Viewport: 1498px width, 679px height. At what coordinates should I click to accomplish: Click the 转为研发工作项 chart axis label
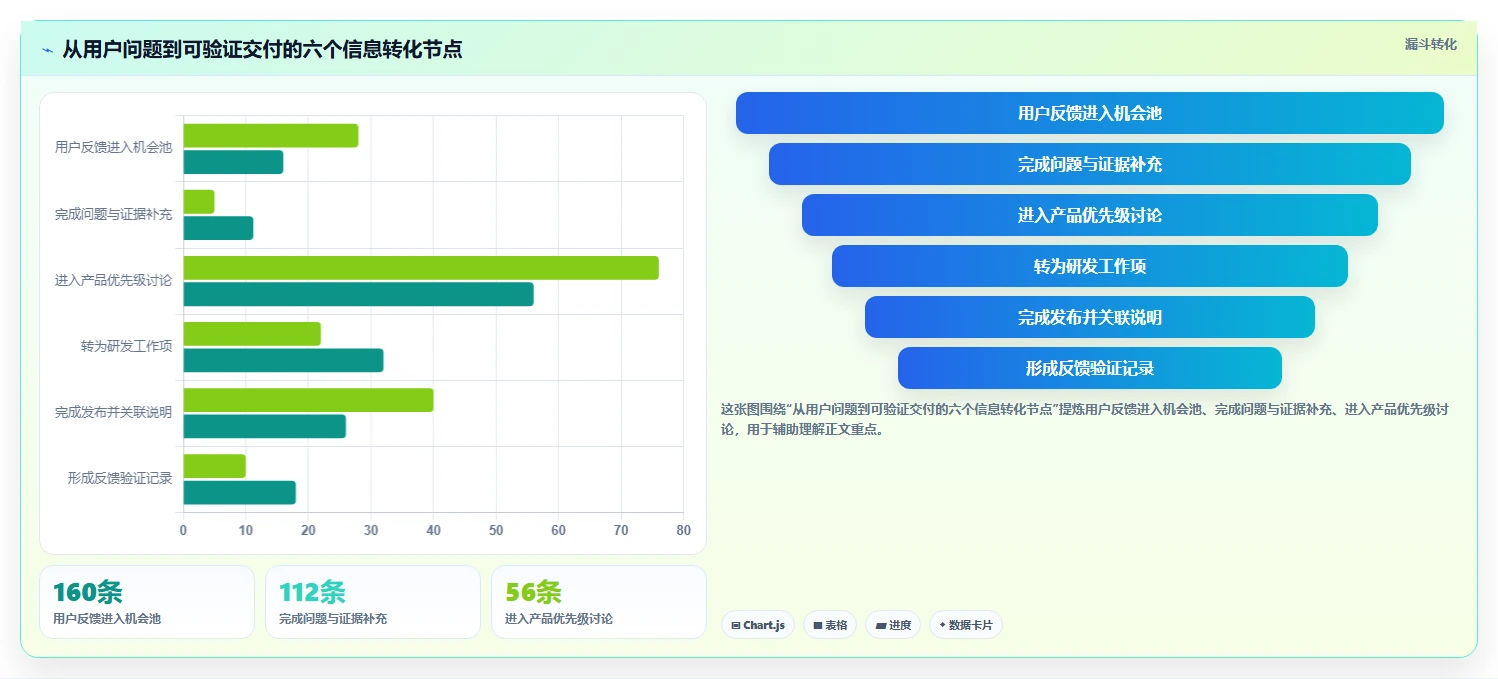point(126,346)
